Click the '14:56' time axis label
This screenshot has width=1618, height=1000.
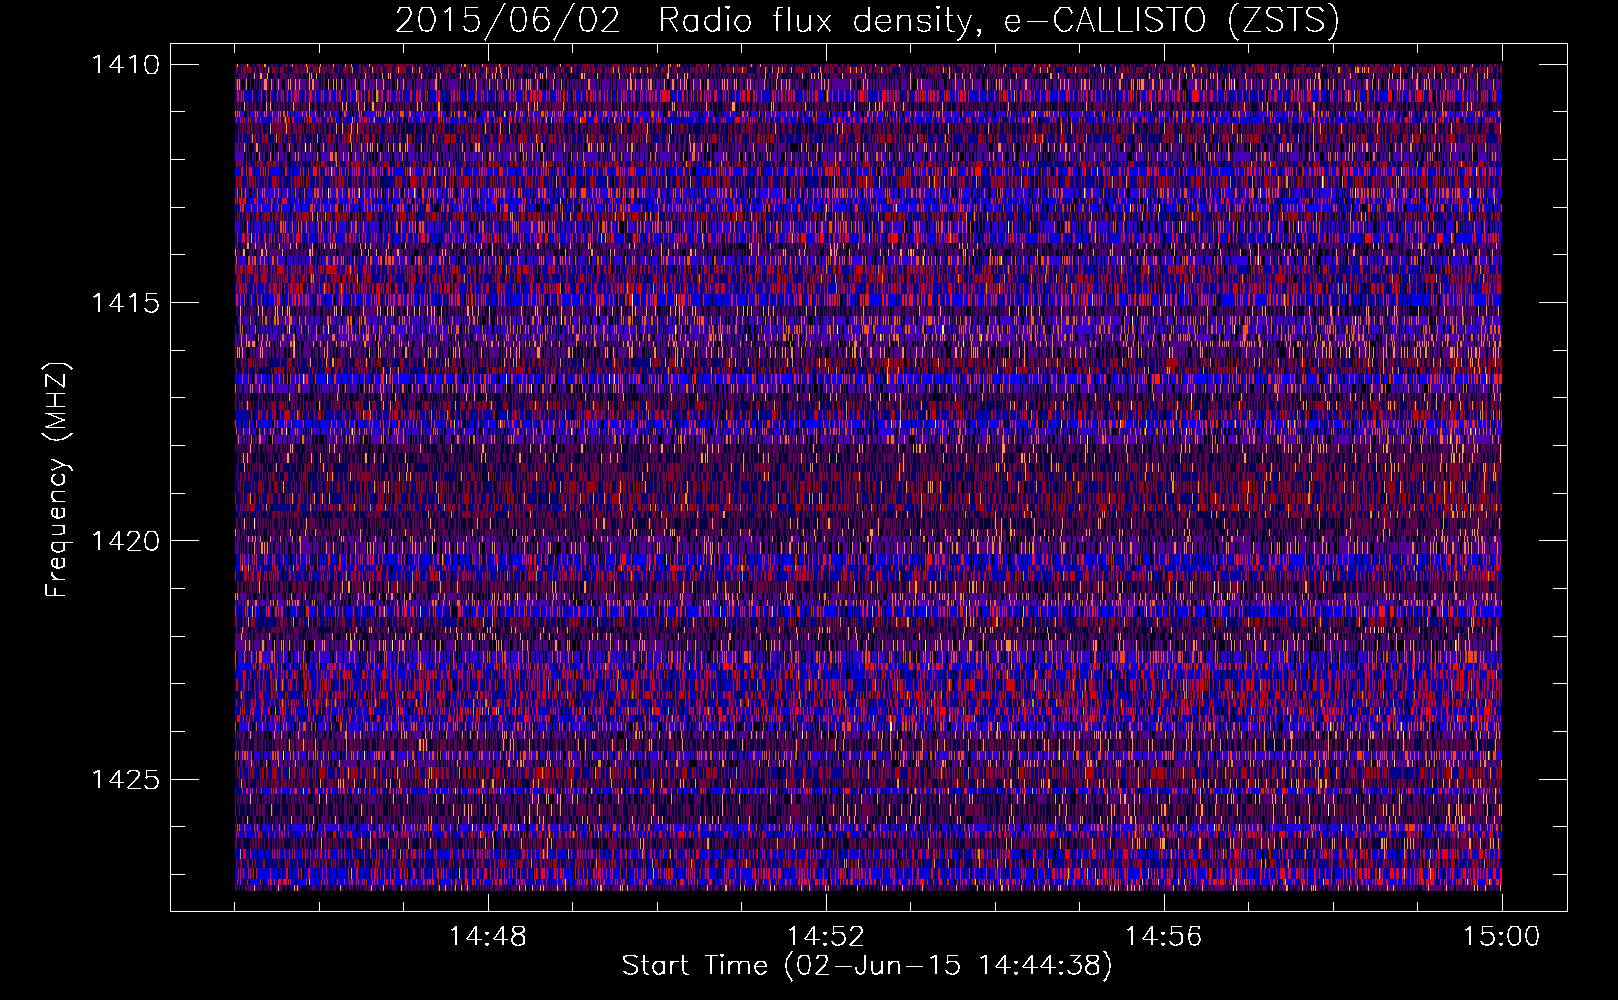[x=1164, y=937]
